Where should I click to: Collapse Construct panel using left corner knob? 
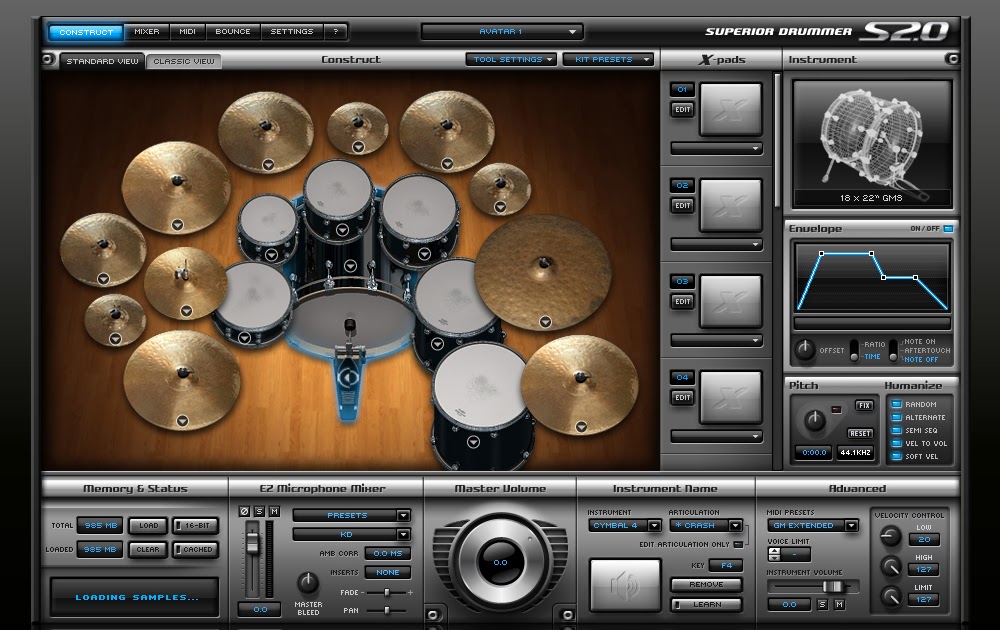click(48, 59)
